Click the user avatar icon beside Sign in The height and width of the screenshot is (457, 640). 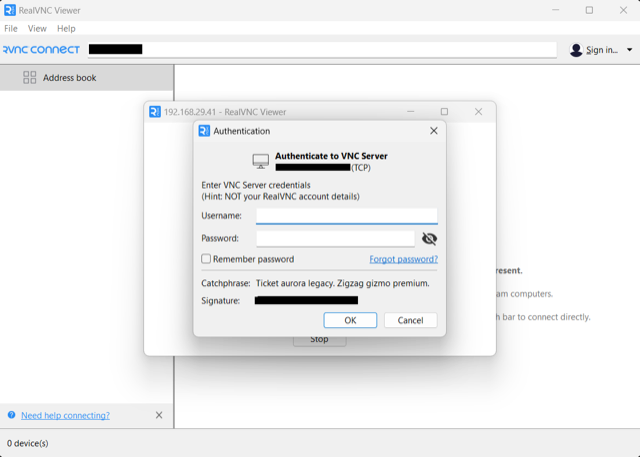[x=576, y=50]
